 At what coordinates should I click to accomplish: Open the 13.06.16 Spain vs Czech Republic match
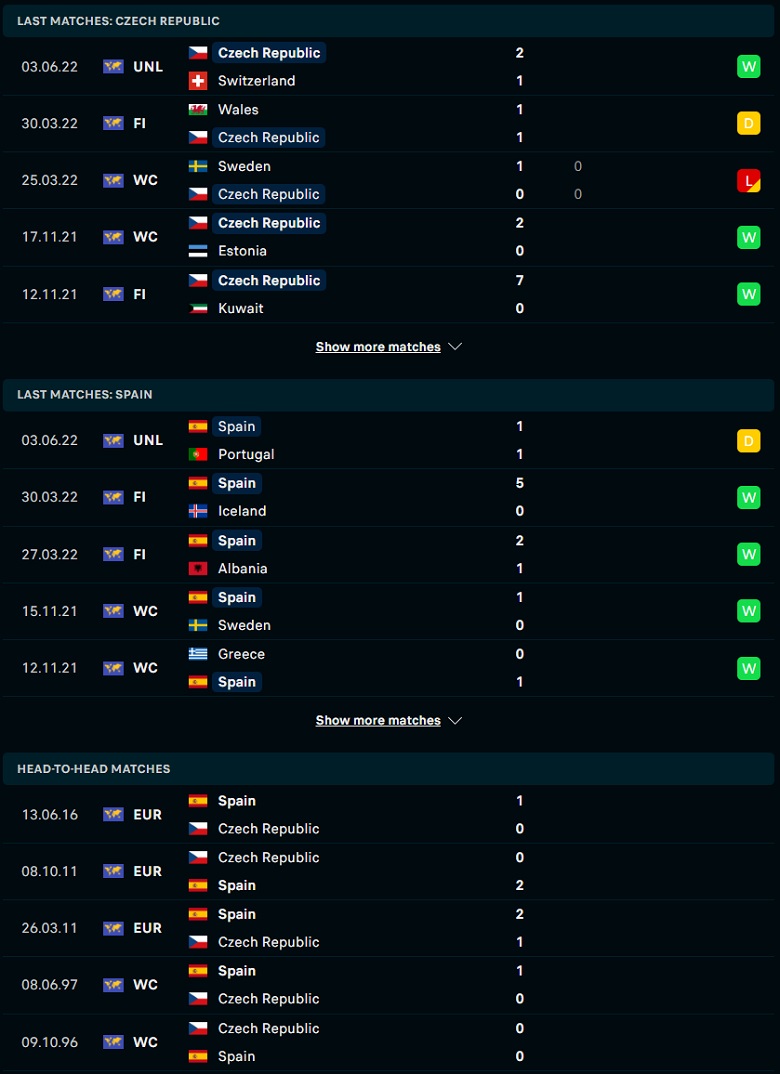389,814
